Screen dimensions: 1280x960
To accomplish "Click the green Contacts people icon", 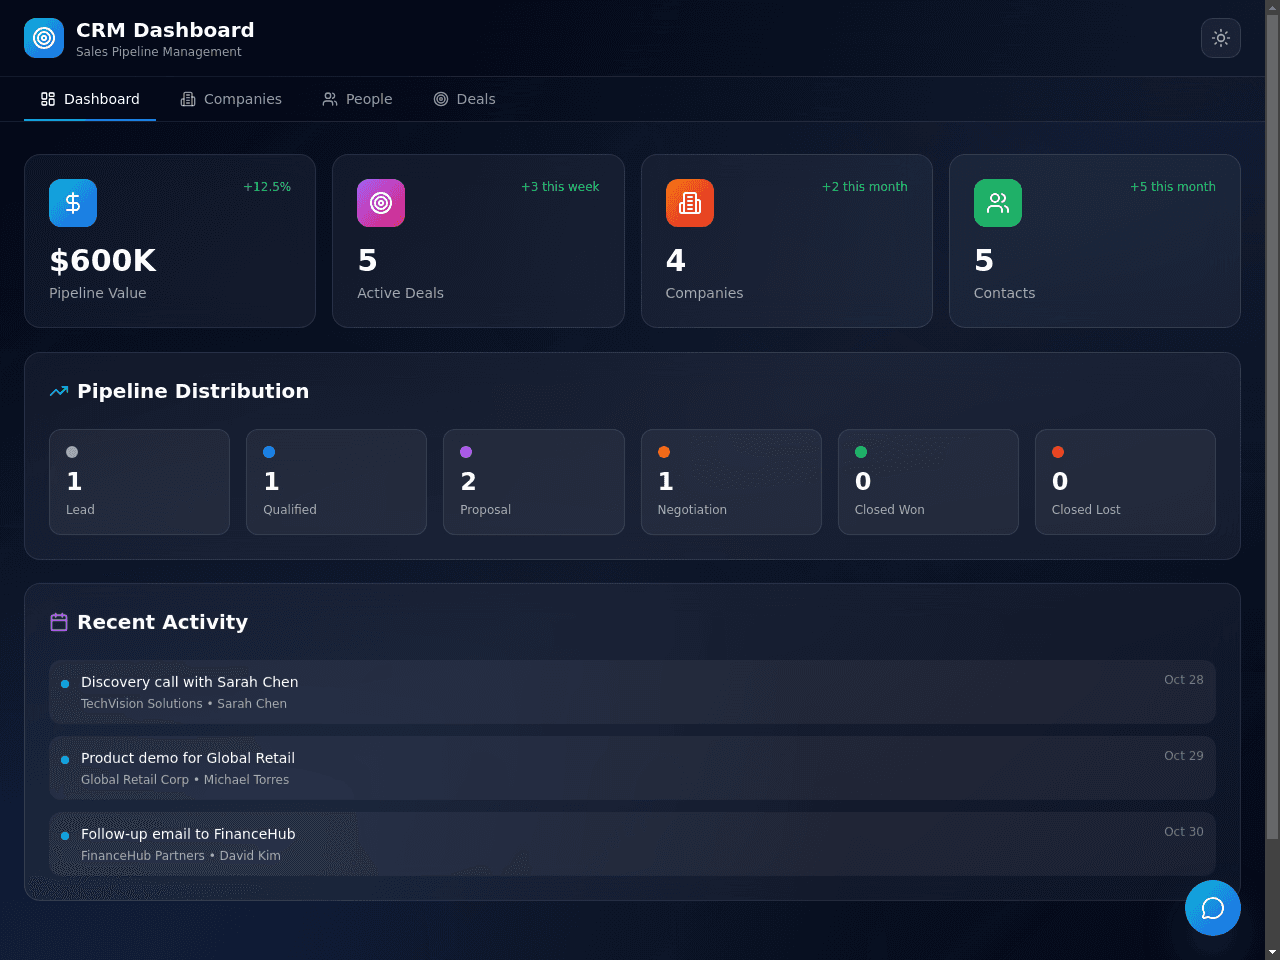I will (998, 203).
